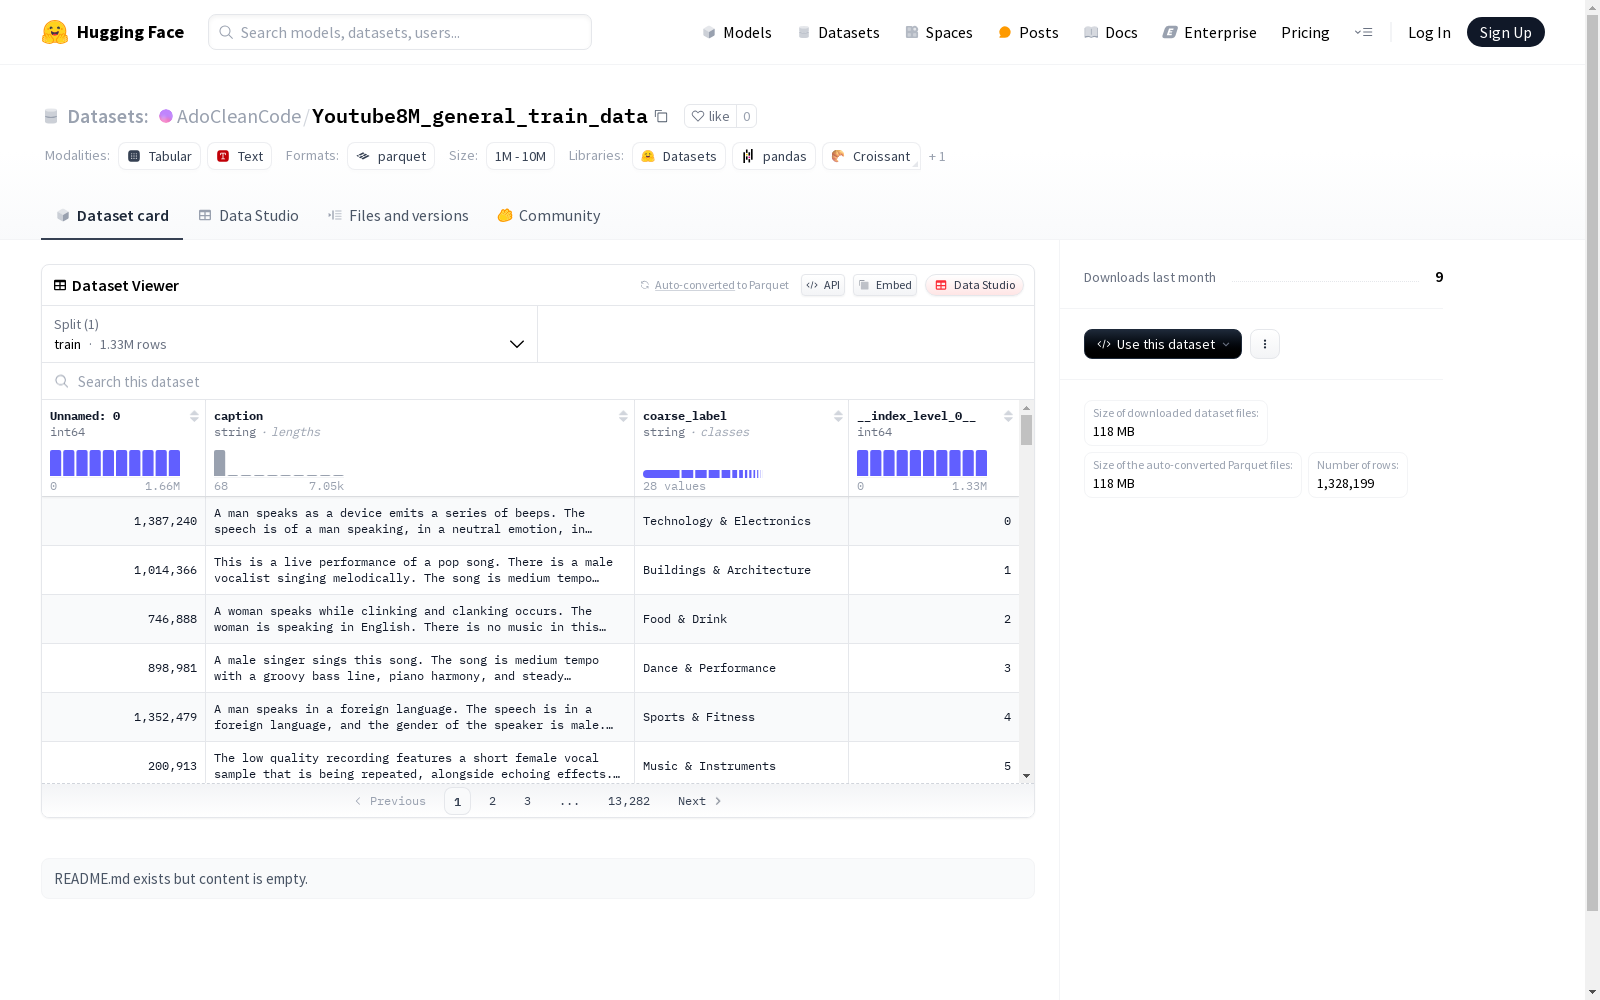1600x1000 pixels.
Task: Select the row with value 1,014,366
Action: click(530, 570)
